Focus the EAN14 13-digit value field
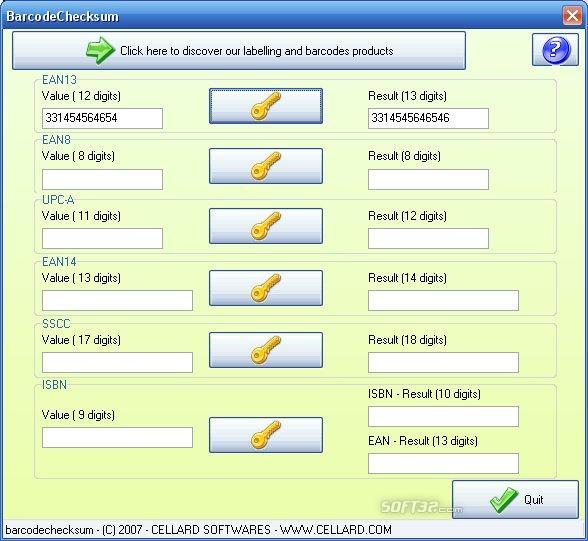The image size is (588, 541). click(117, 300)
